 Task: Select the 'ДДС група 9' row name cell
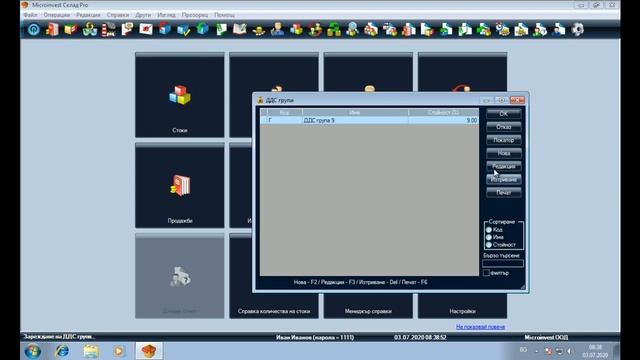(355, 120)
